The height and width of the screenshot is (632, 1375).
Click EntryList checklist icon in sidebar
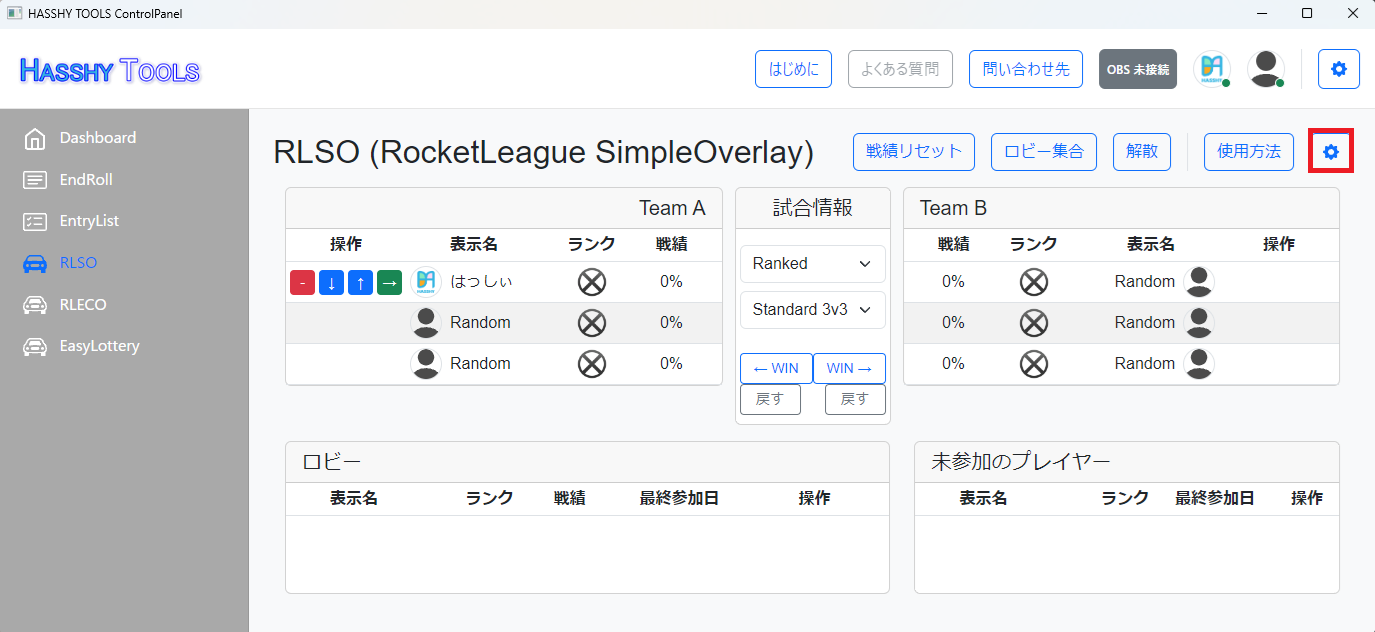tap(35, 221)
